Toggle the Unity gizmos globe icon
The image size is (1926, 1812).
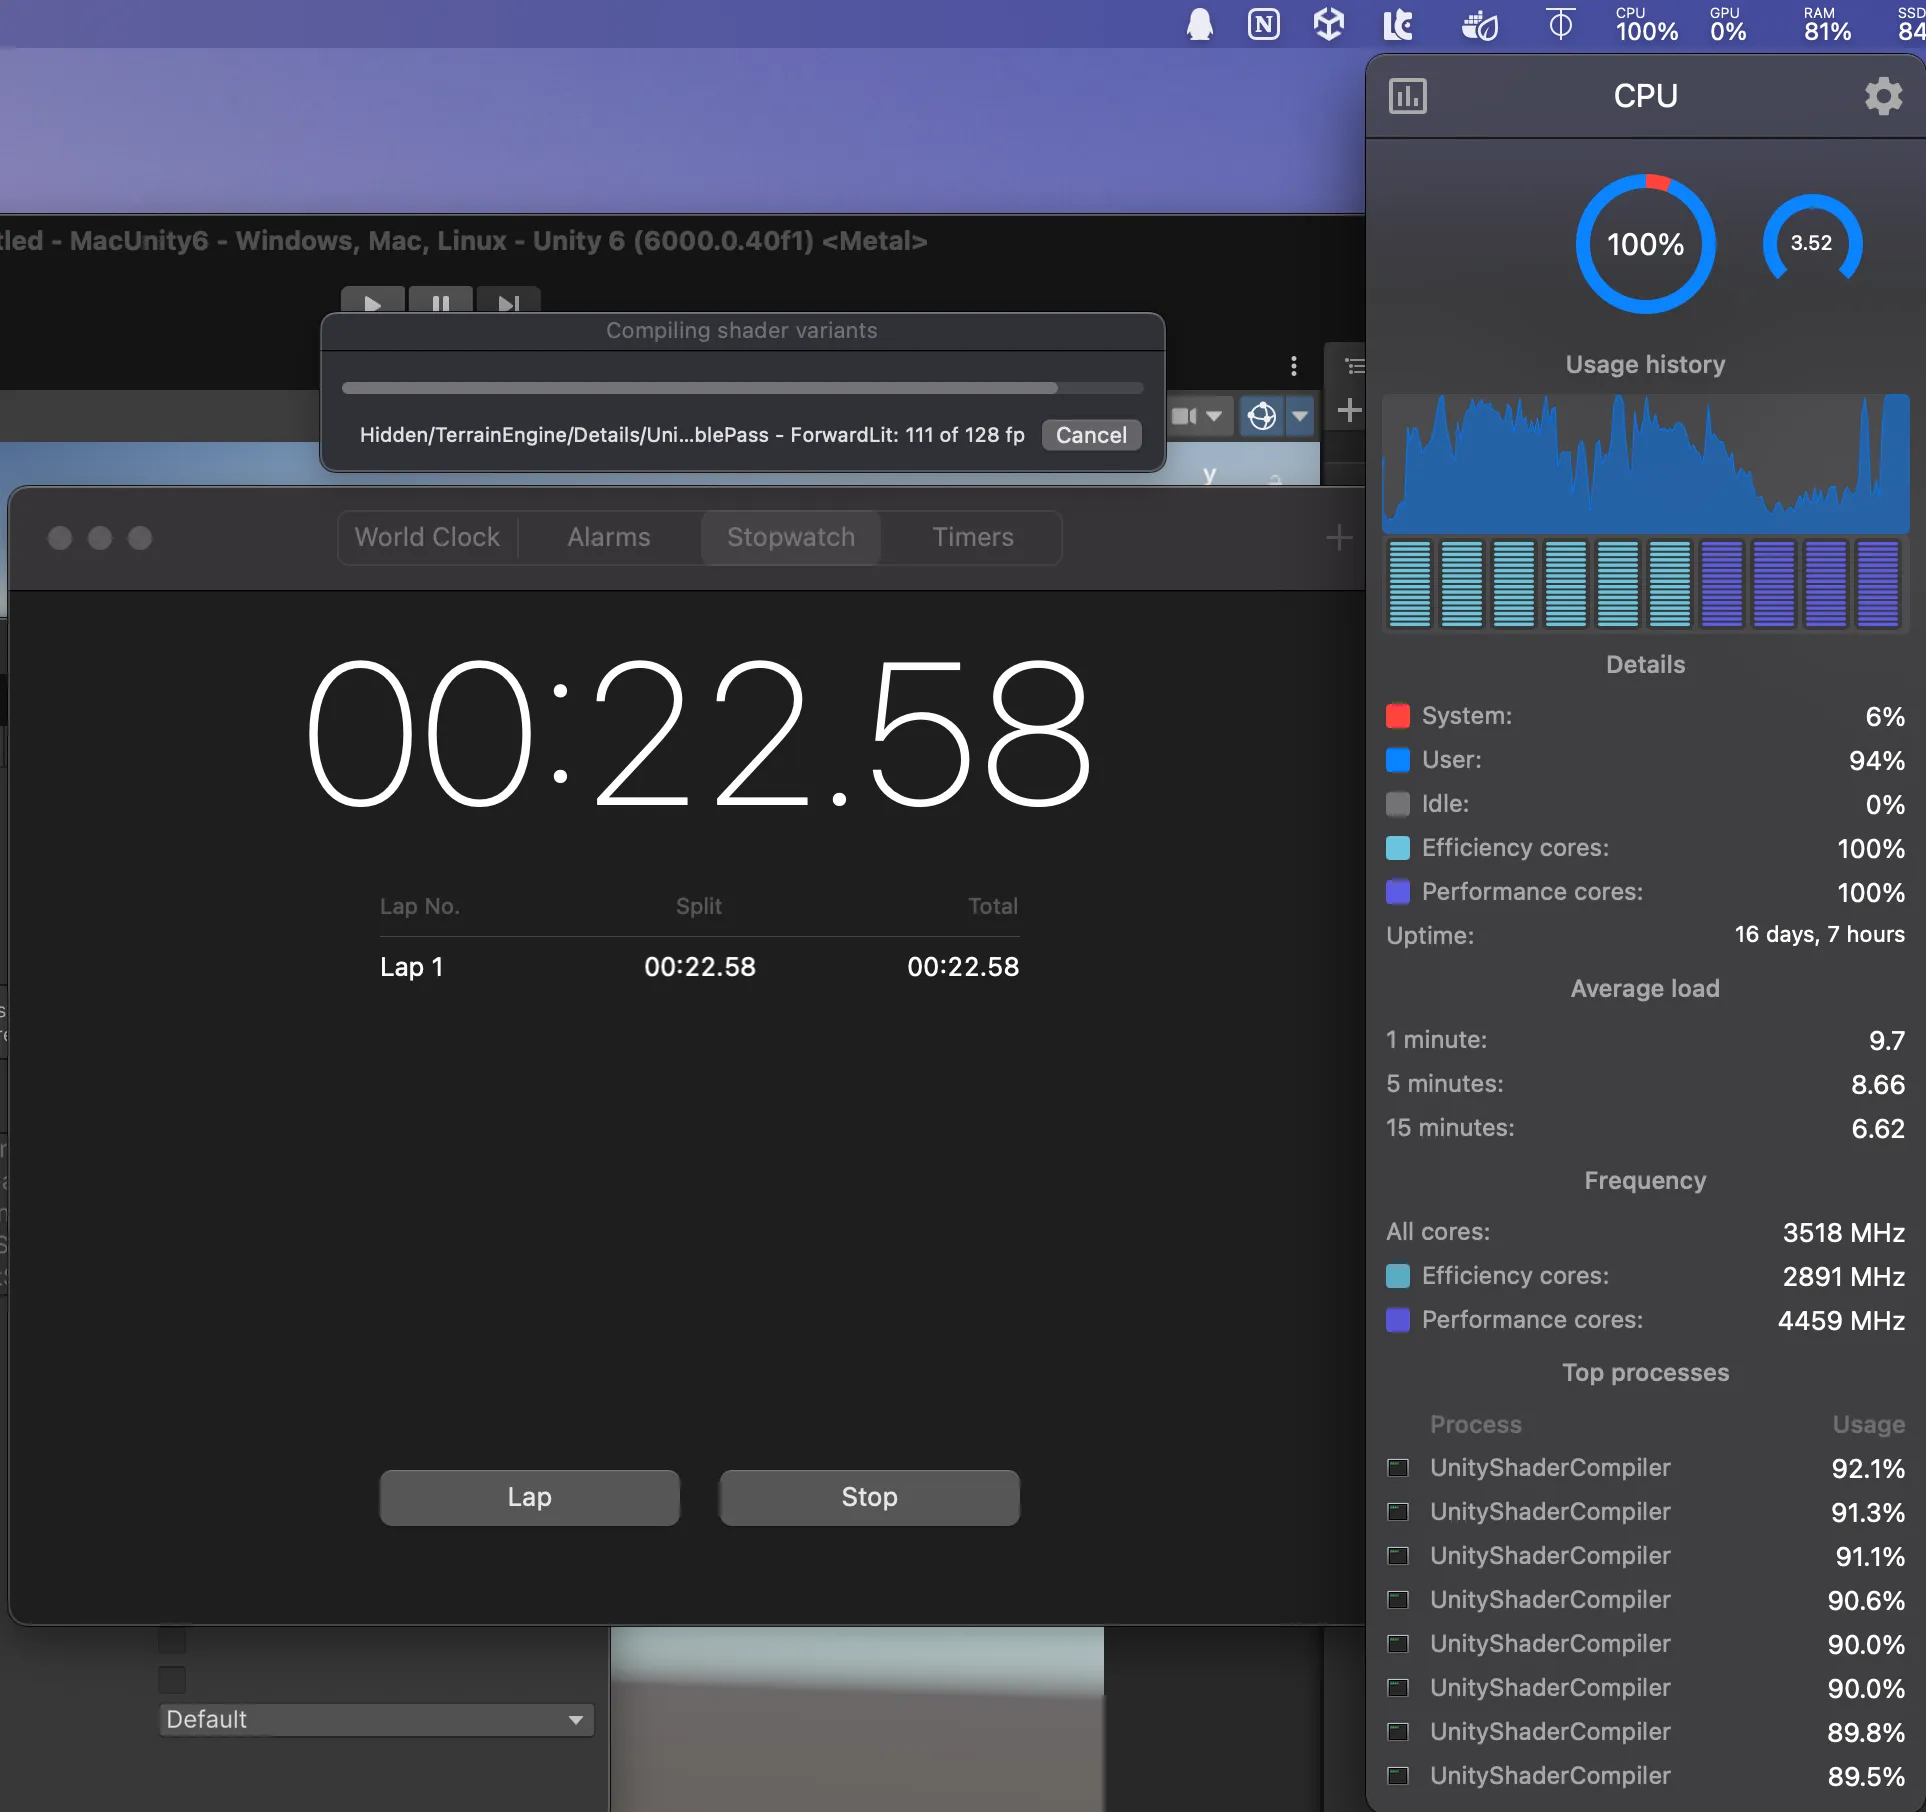pos(1262,415)
